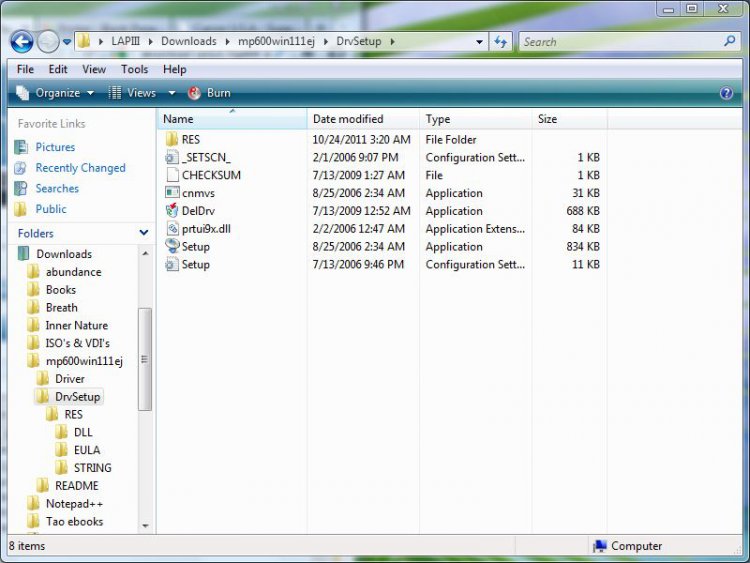Select DrvSetup in the address breadcrumb

tap(359, 41)
